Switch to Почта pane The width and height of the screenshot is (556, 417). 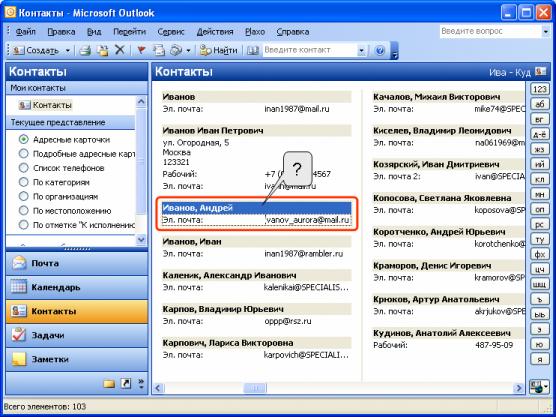[x=77, y=263]
